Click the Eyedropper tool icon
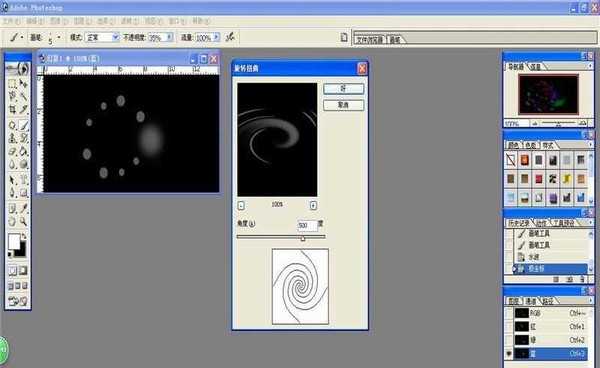The width and height of the screenshot is (600, 368). pyautogui.click(x=23, y=208)
